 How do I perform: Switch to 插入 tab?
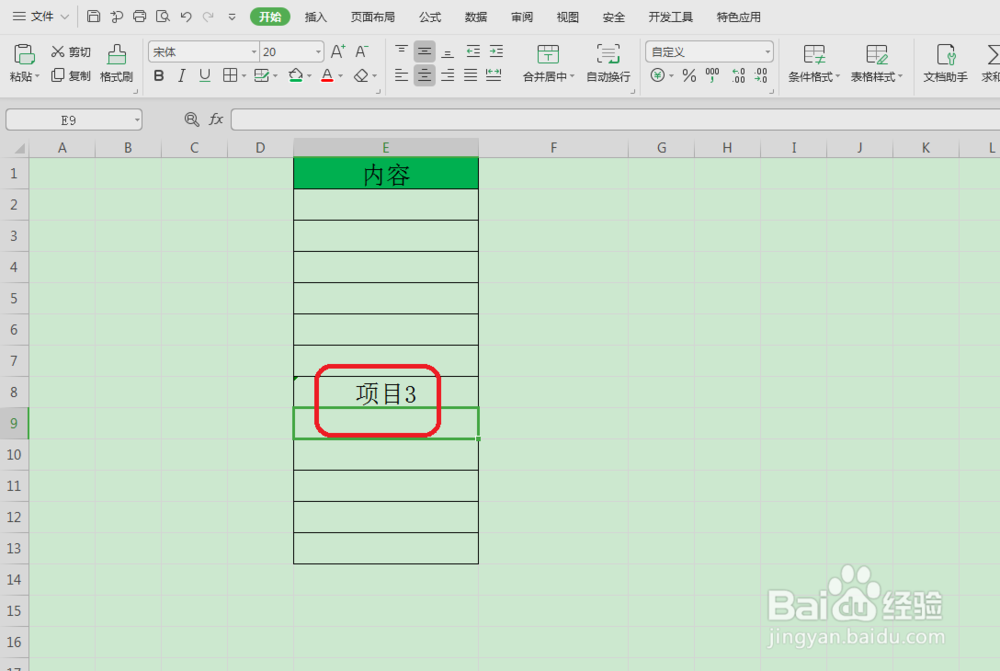tap(316, 17)
